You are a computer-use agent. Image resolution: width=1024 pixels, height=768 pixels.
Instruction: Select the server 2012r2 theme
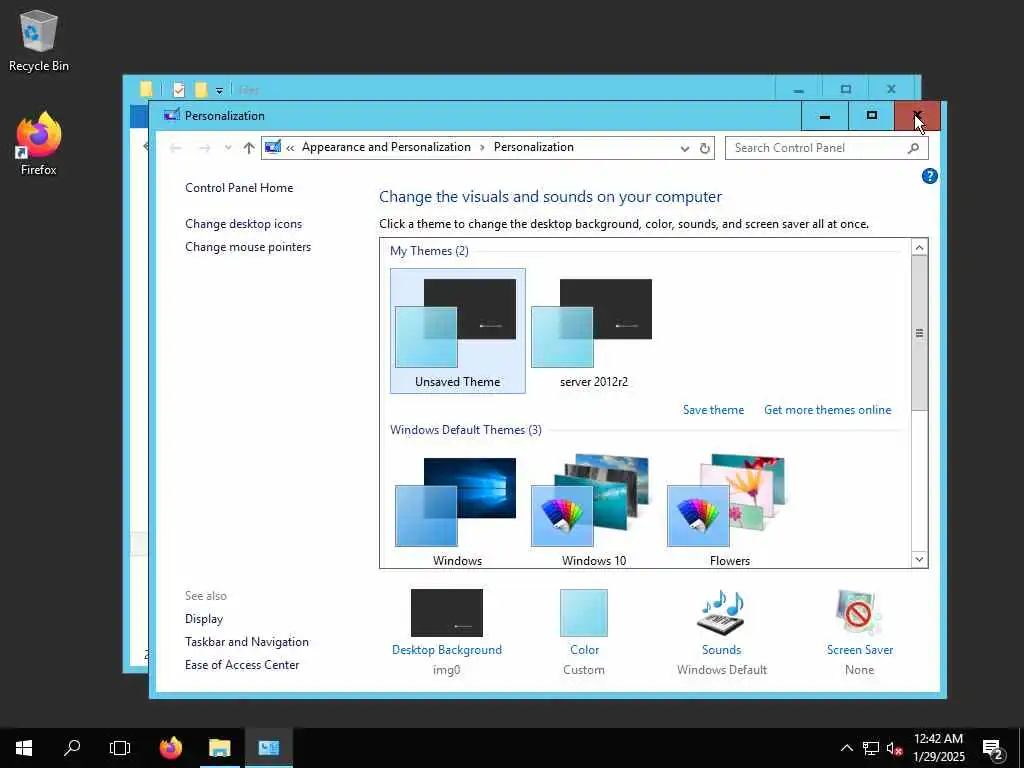(x=593, y=330)
